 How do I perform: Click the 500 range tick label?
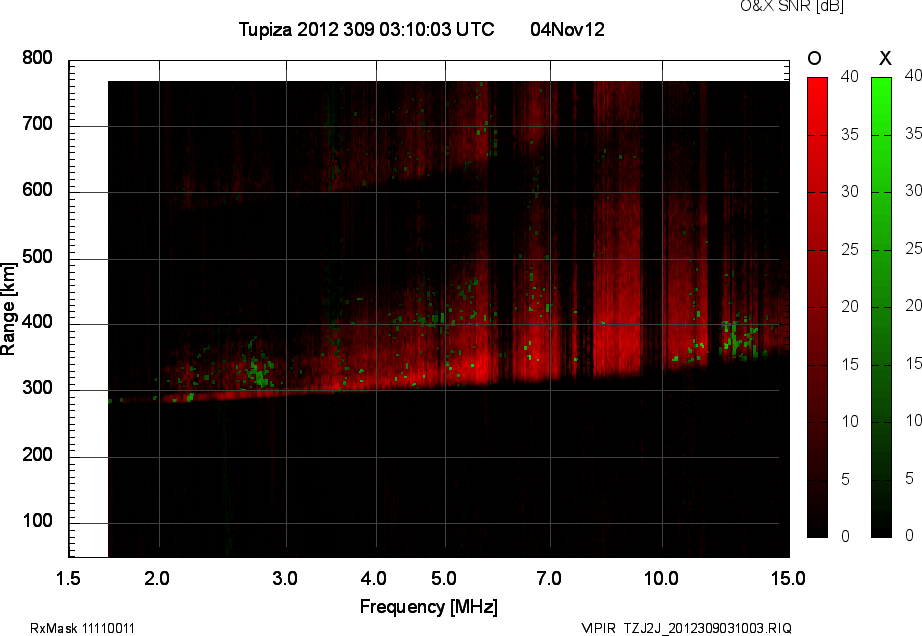[37, 257]
